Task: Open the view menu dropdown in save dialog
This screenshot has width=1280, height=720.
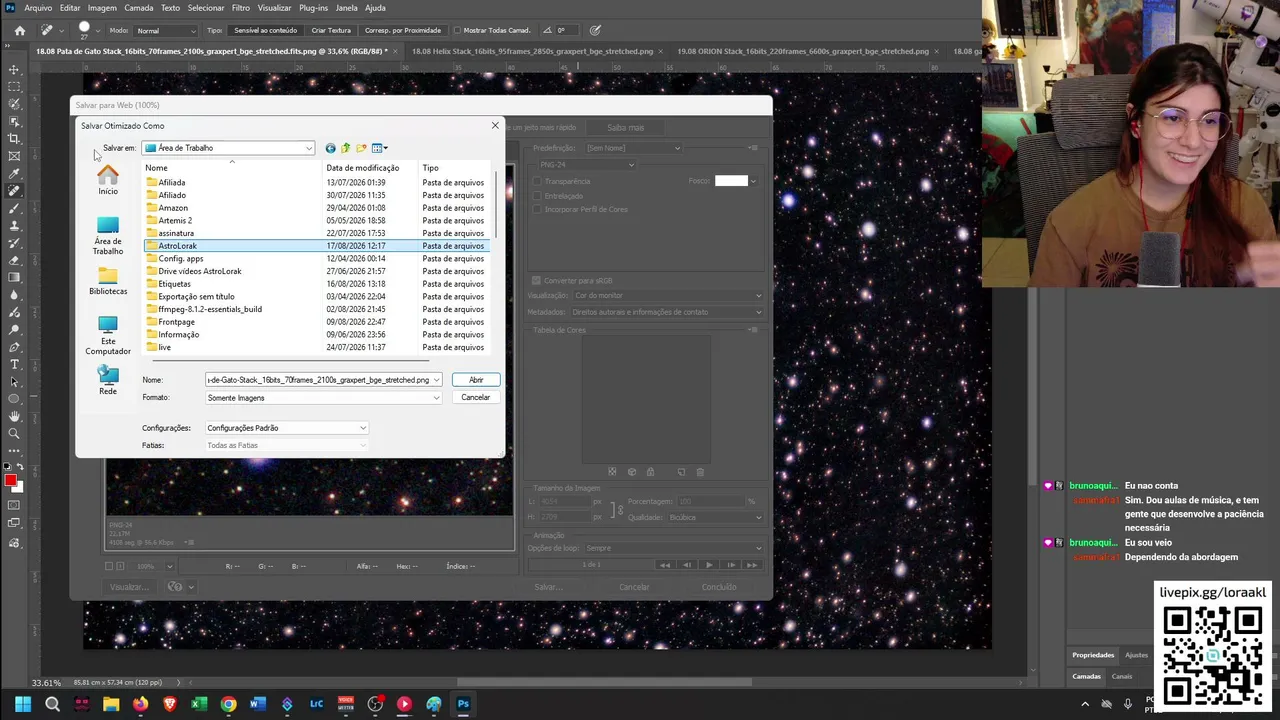Action: tap(380, 148)
